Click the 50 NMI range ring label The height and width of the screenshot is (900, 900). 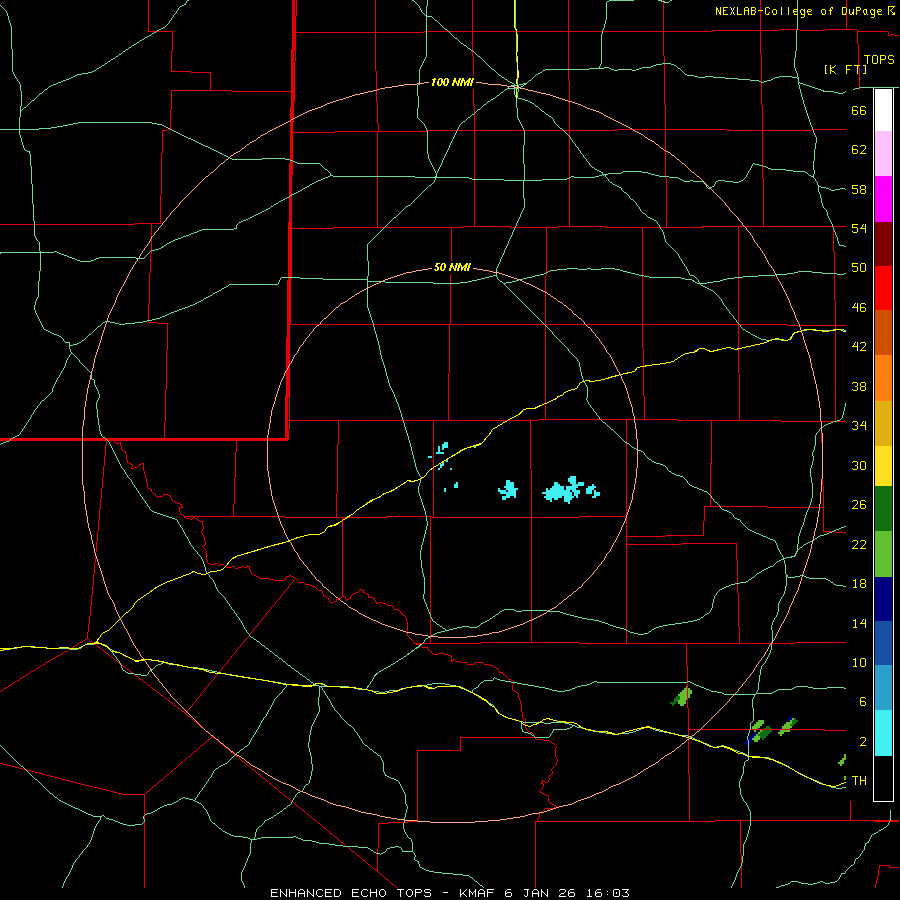click(x=452, y=267)
